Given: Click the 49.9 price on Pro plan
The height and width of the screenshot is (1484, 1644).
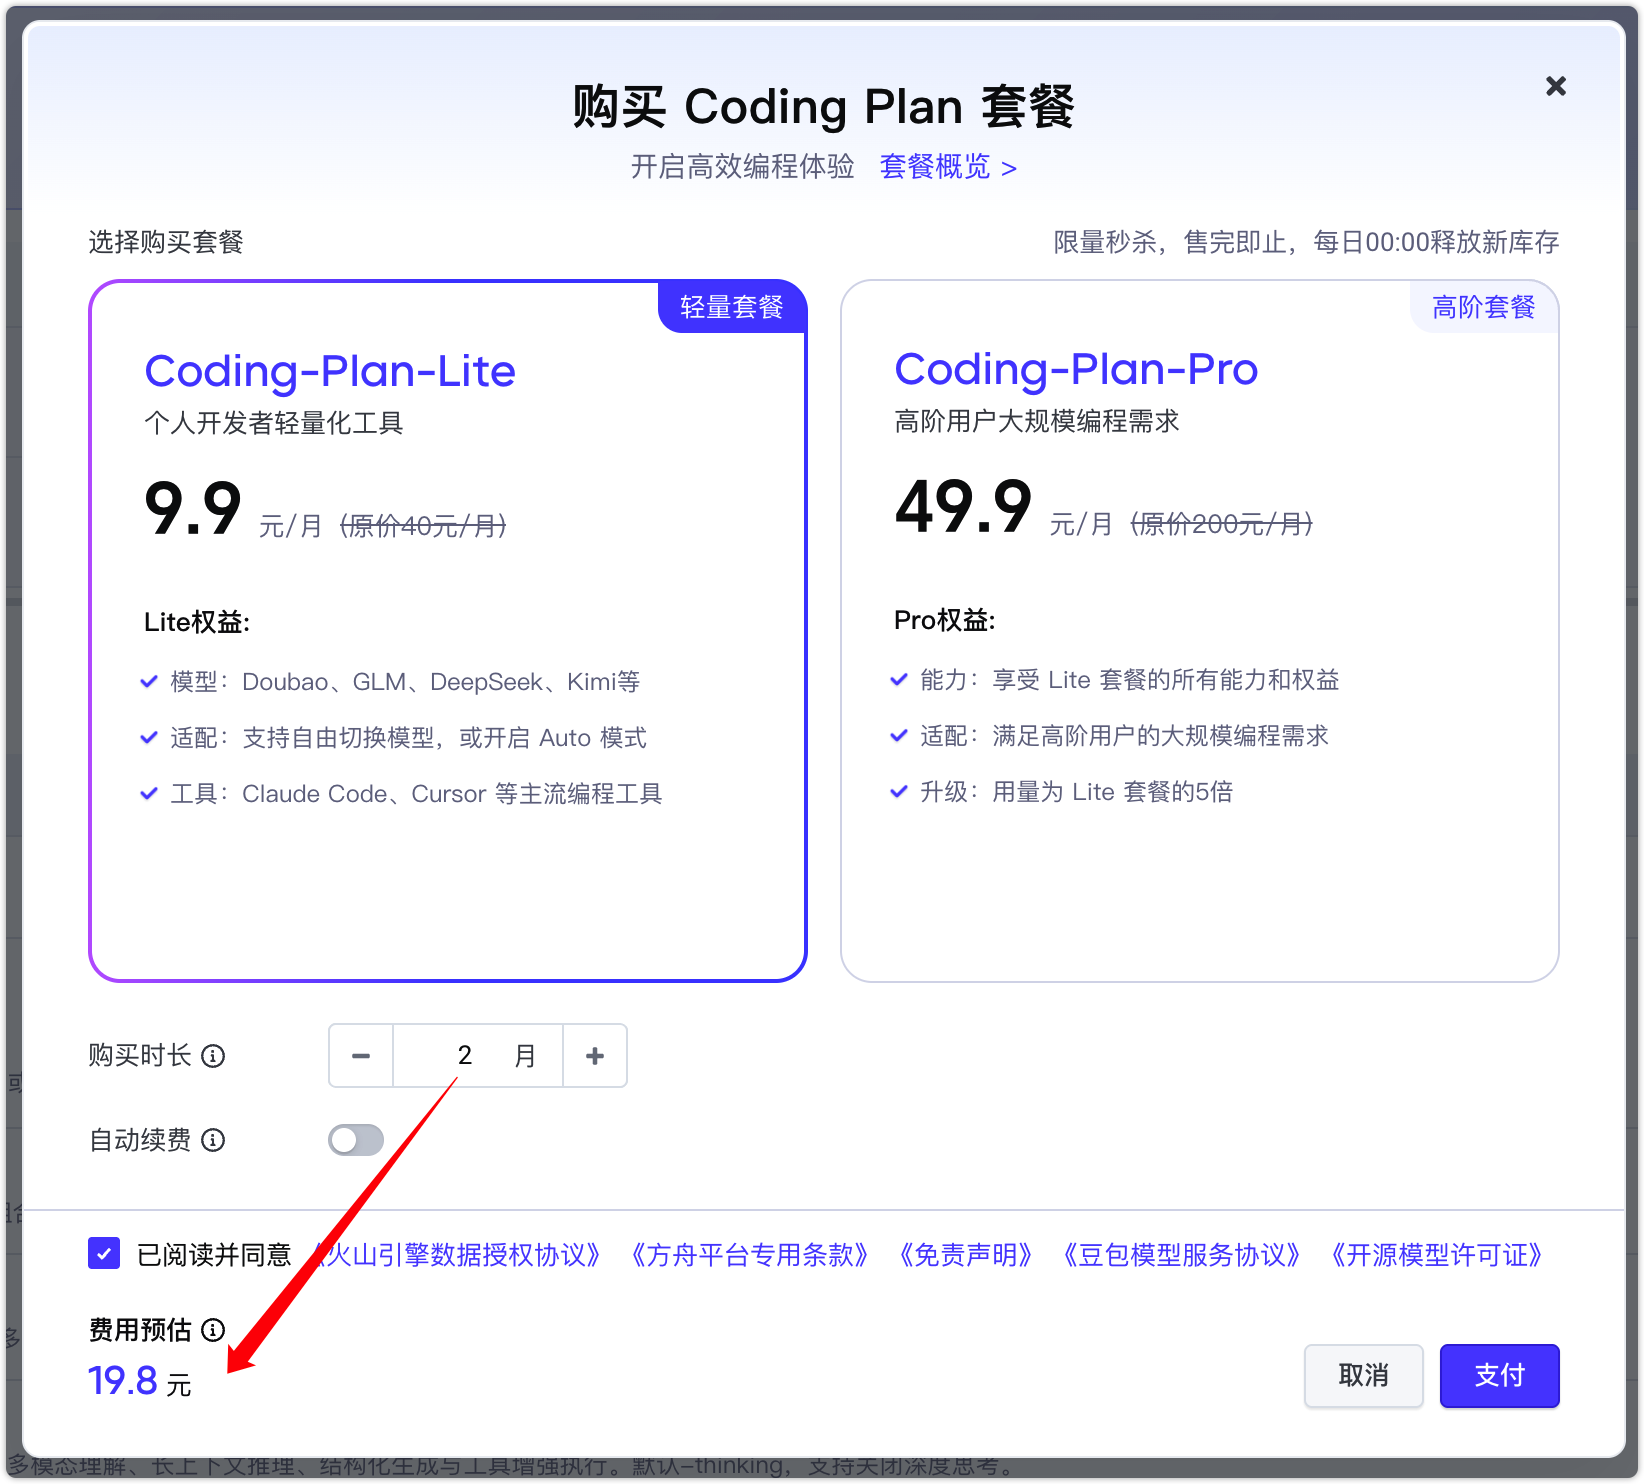Looking at the screenshot, I should point(963,506).
